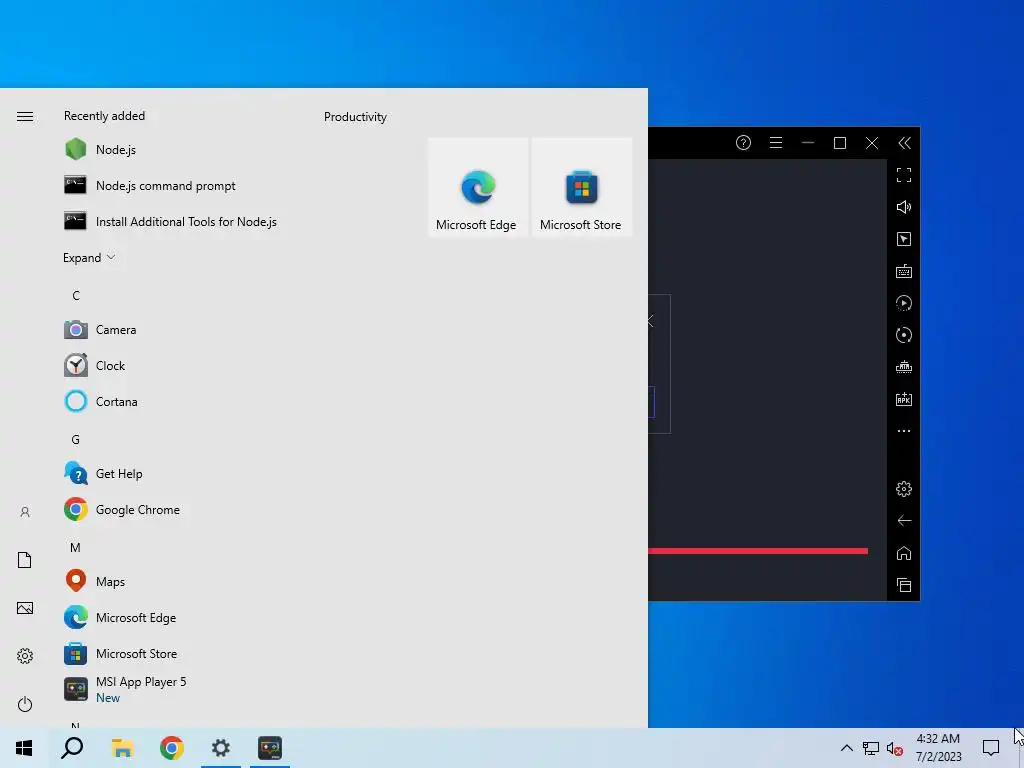The image size is (1024, 768).
Task: Collapse the MSI App Player side toolbar
Action: pos(904,143)
